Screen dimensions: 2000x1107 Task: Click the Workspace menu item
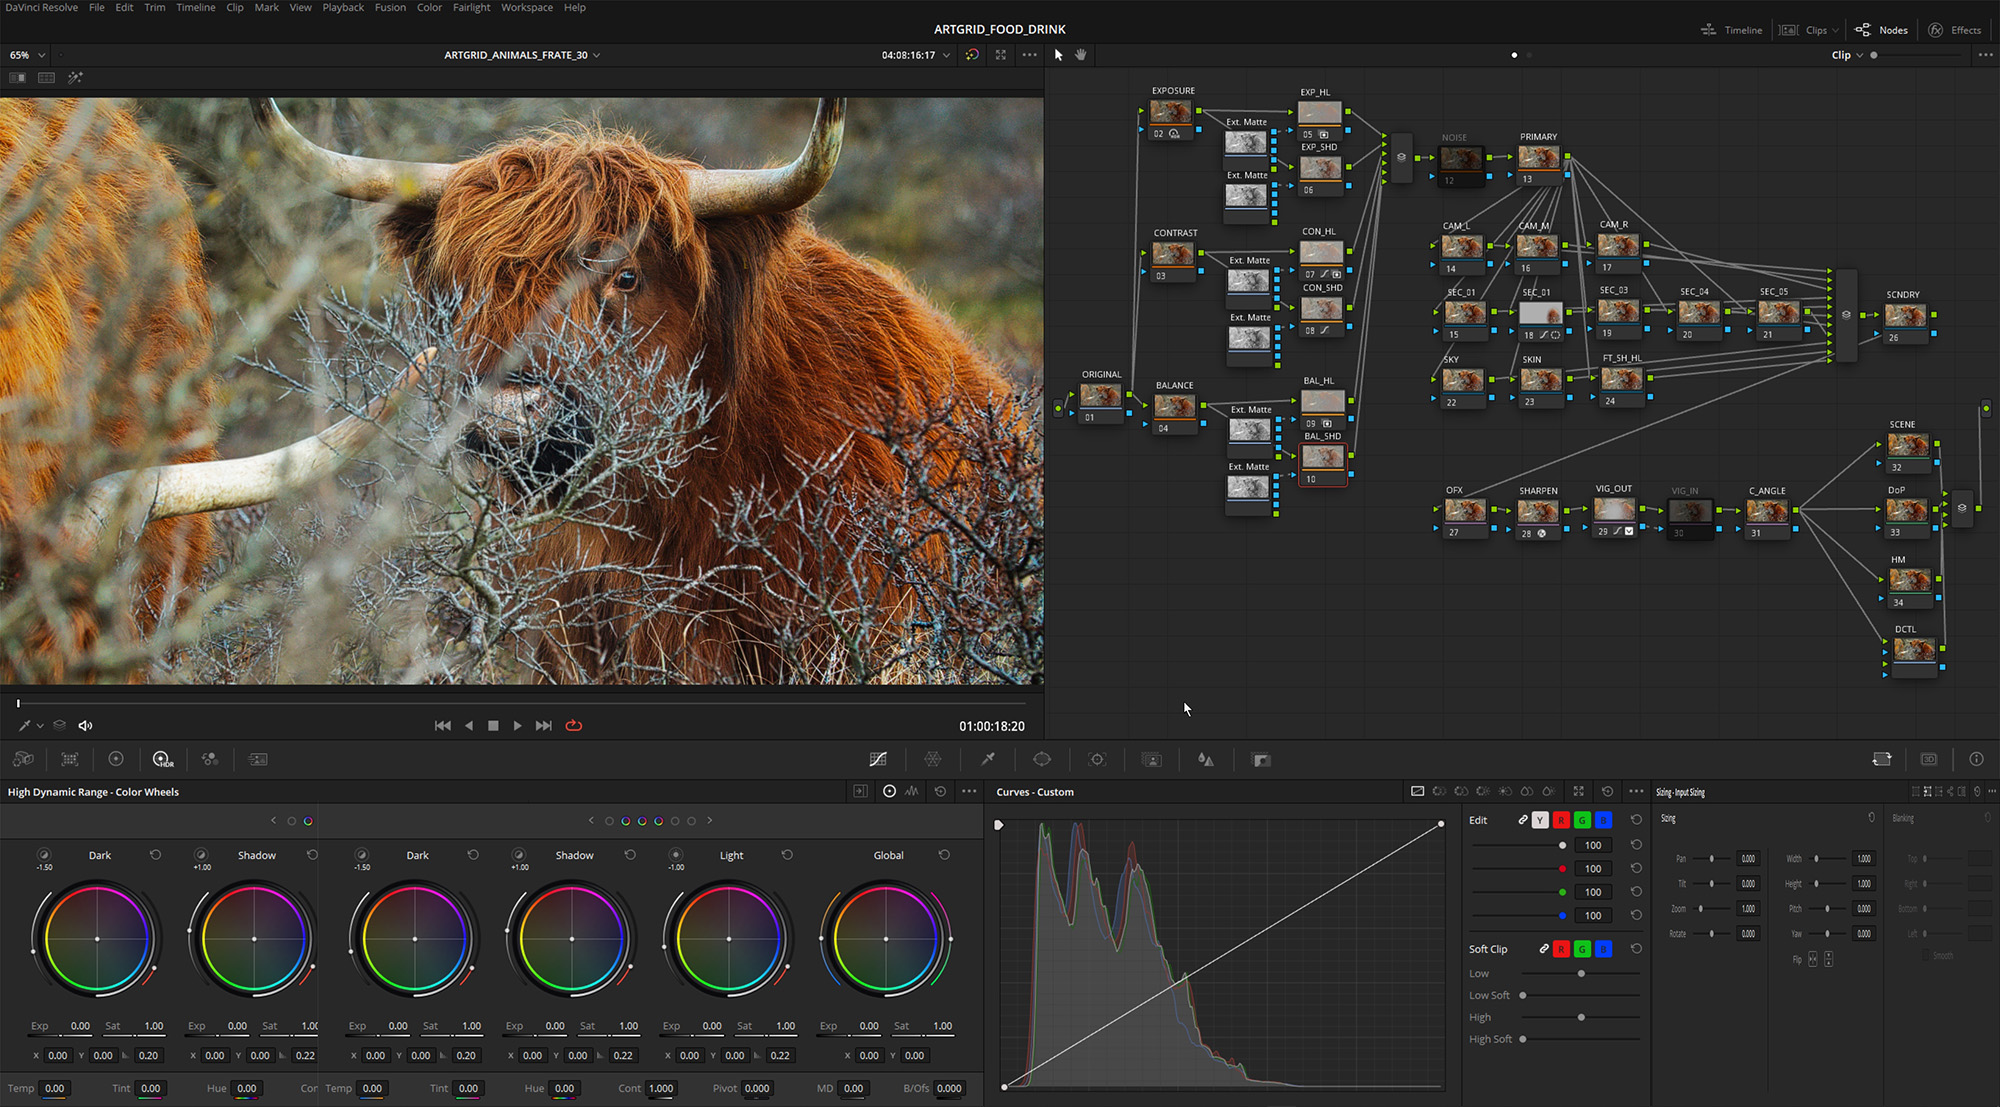(525, 7)
